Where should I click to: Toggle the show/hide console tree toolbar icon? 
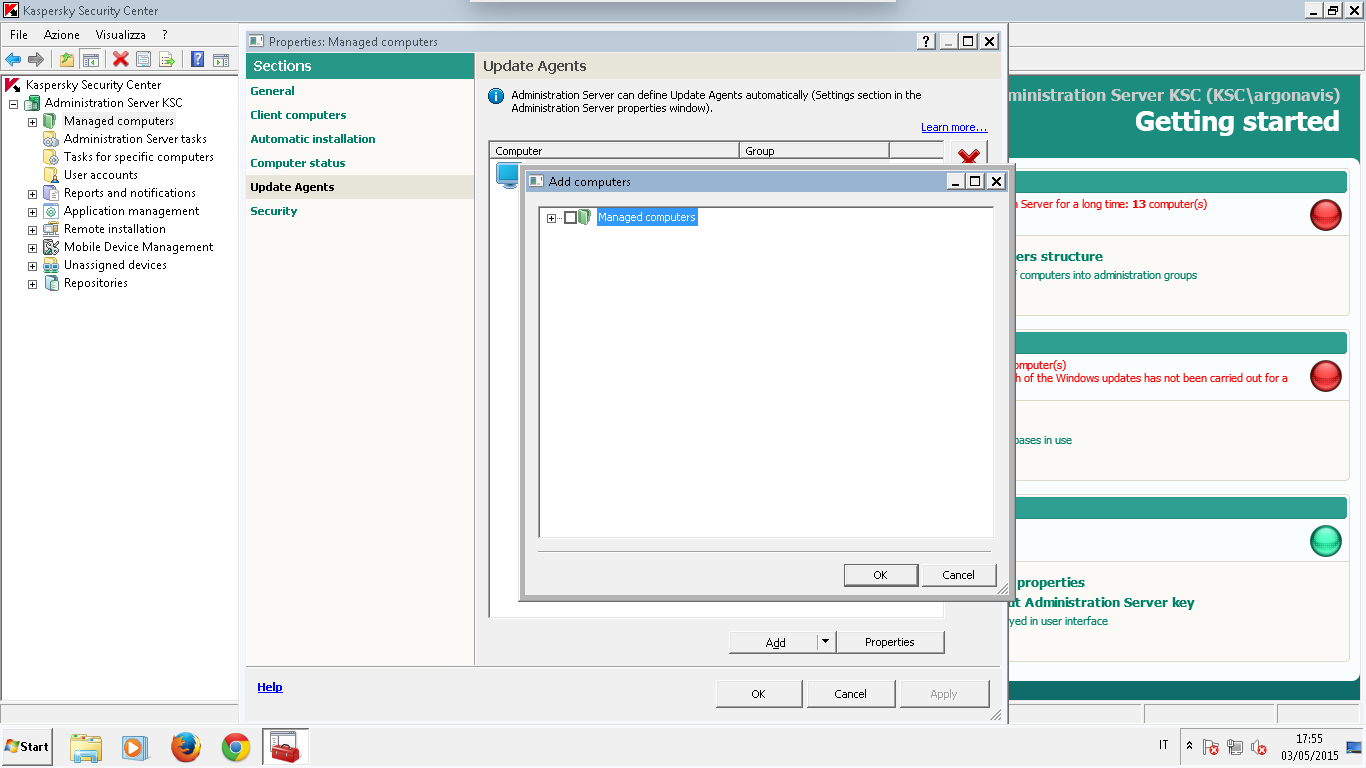click(x=90, y=59)
